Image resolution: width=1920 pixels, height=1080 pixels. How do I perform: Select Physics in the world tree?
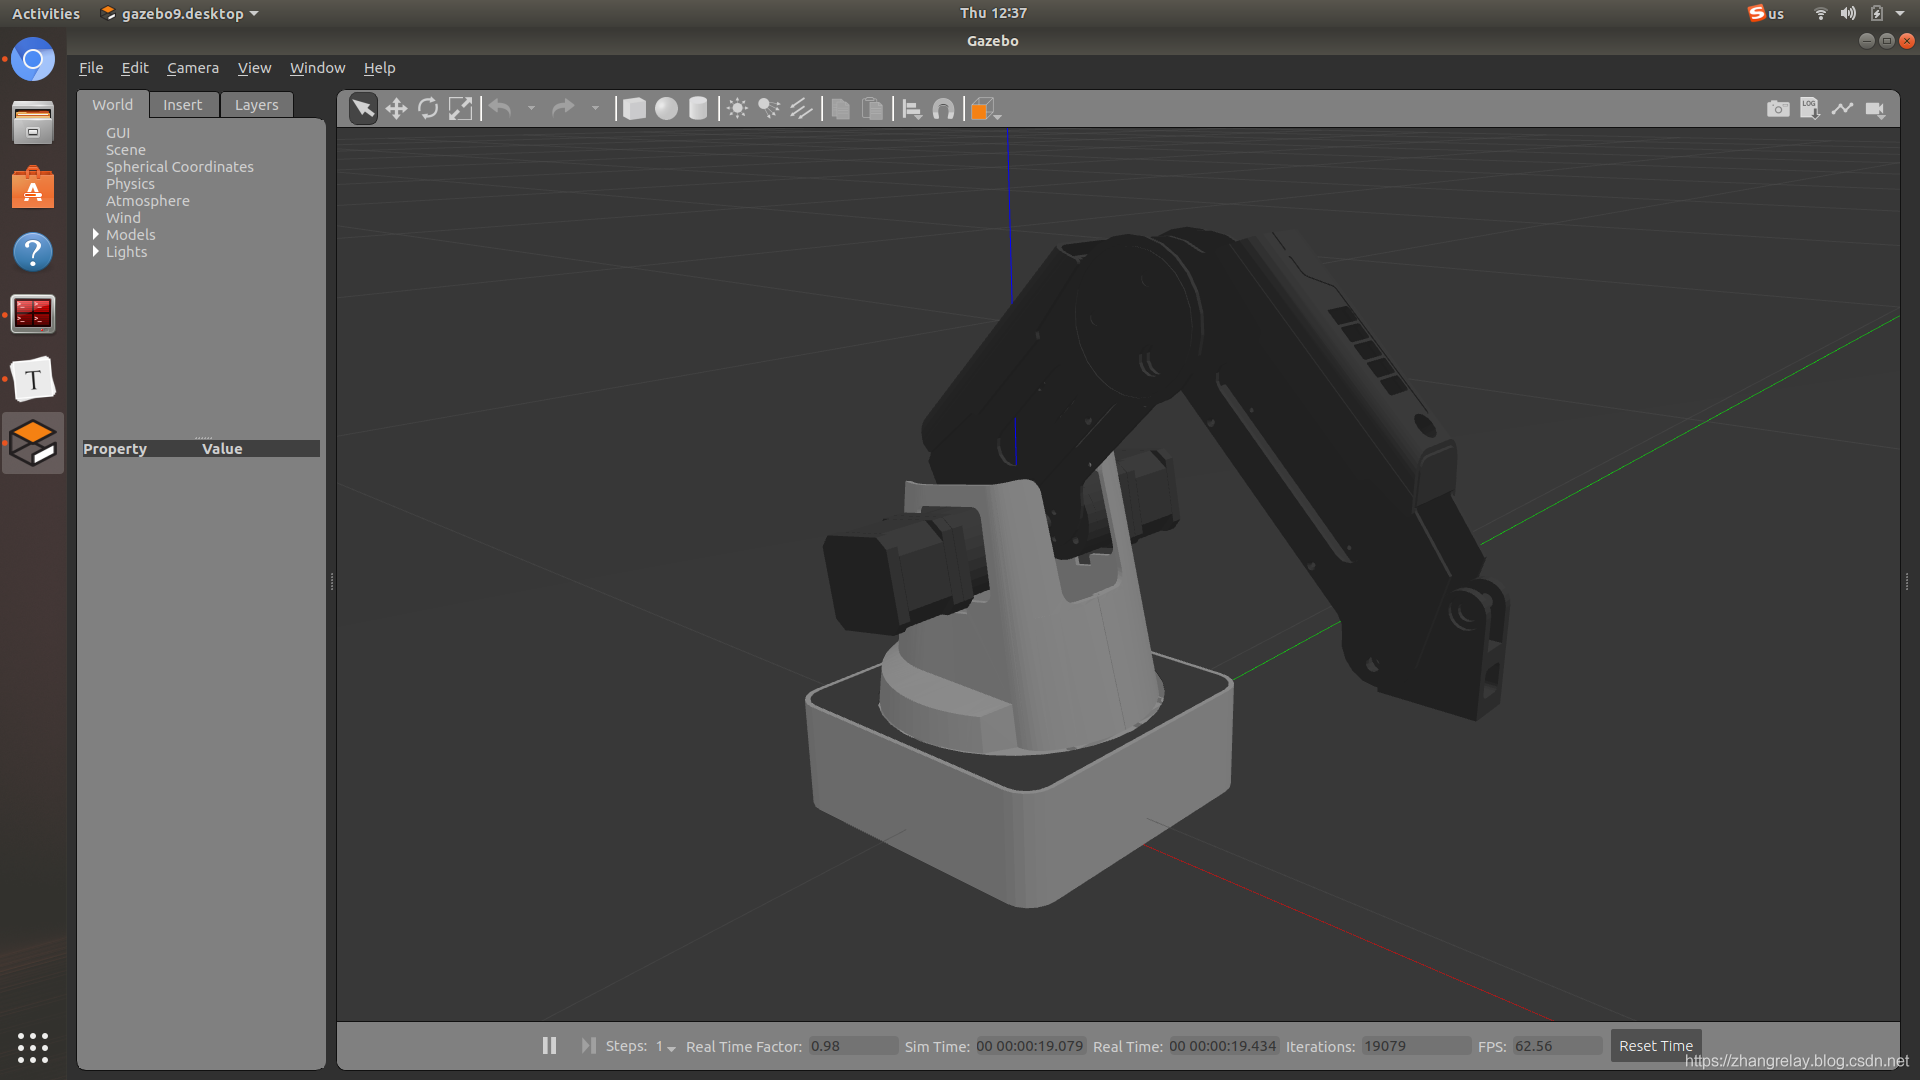click(x=130, y=184)
